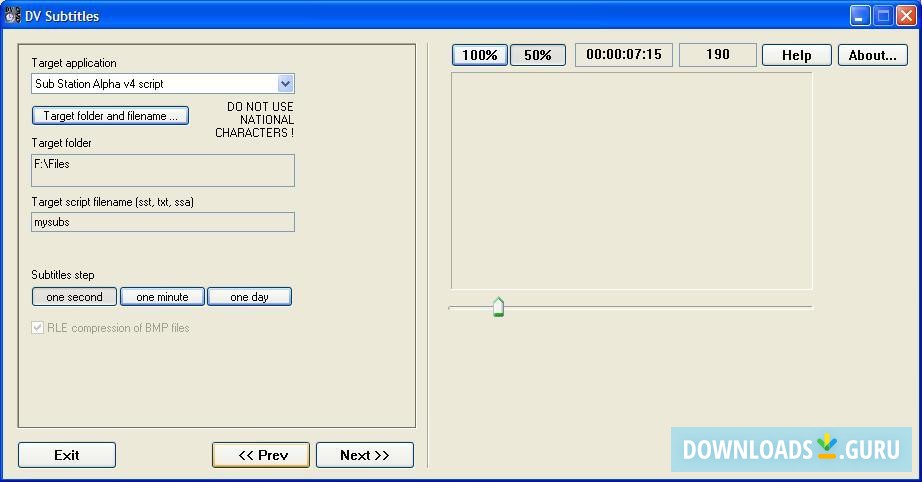Viewport: 922px width, 482px height.
Task: Click Target folder and filename button
Action: pos(111,116)
